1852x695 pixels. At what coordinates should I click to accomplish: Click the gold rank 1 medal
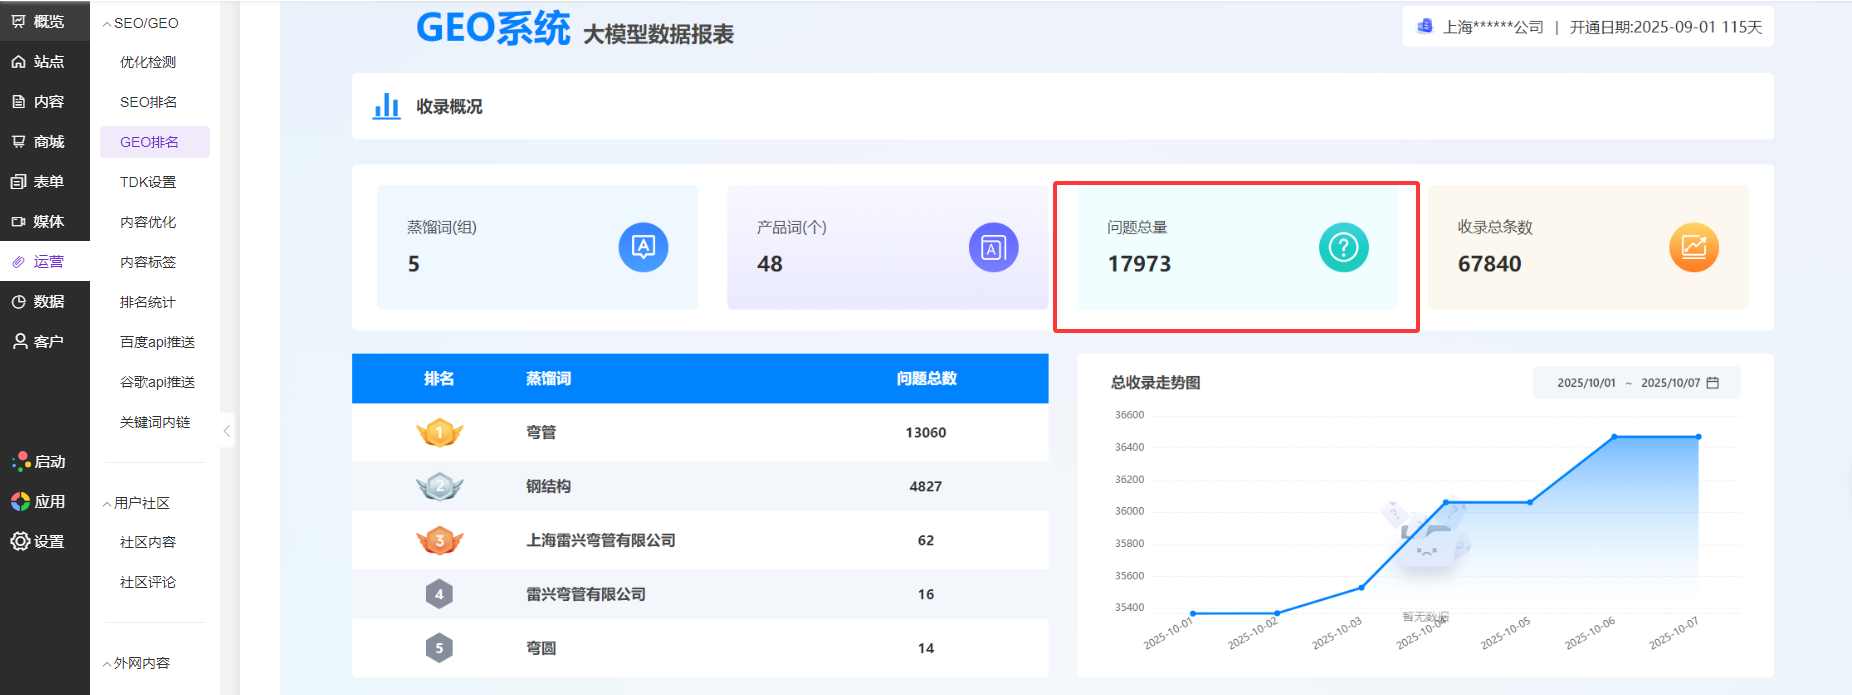439,433
